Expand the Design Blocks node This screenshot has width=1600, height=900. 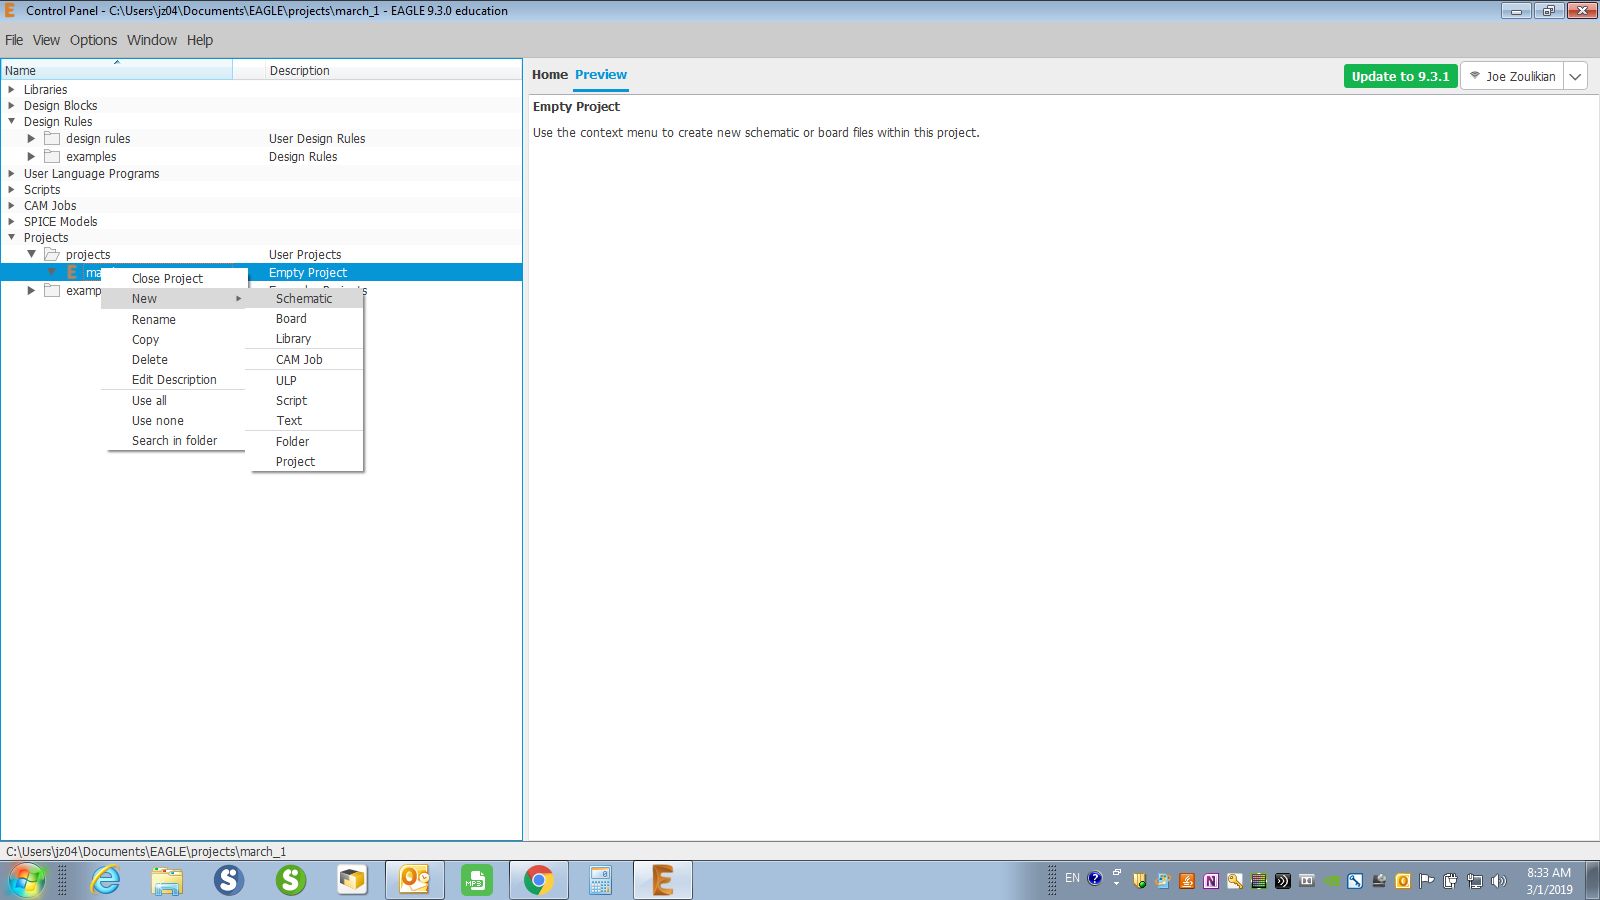coord(12,106)
